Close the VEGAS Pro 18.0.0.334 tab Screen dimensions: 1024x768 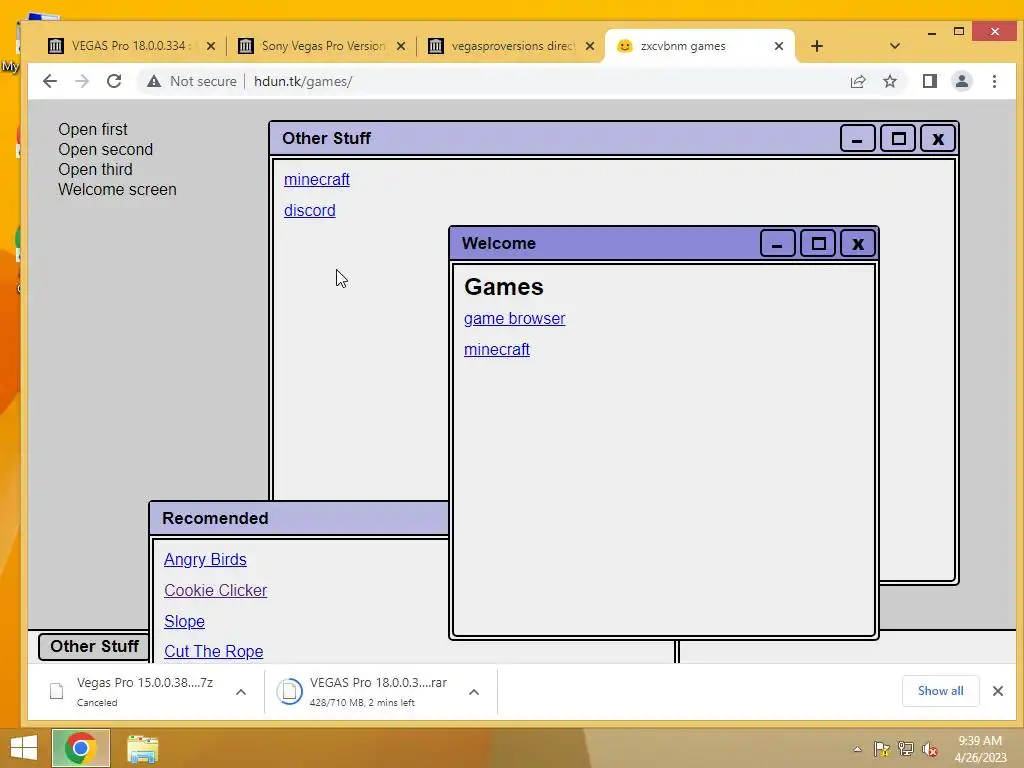pyautogui.click(x=210, y=46)
